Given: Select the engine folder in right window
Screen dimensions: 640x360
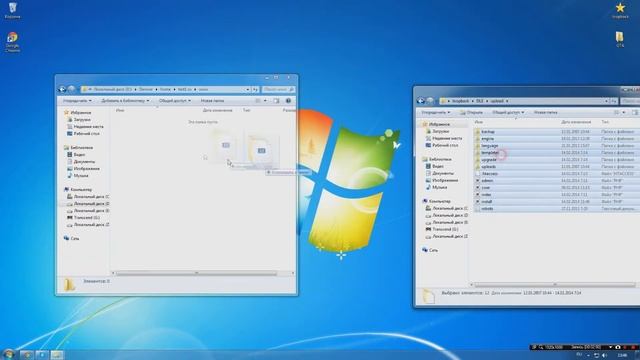Looking at the screenshot, I should click(x=487, y=139).
